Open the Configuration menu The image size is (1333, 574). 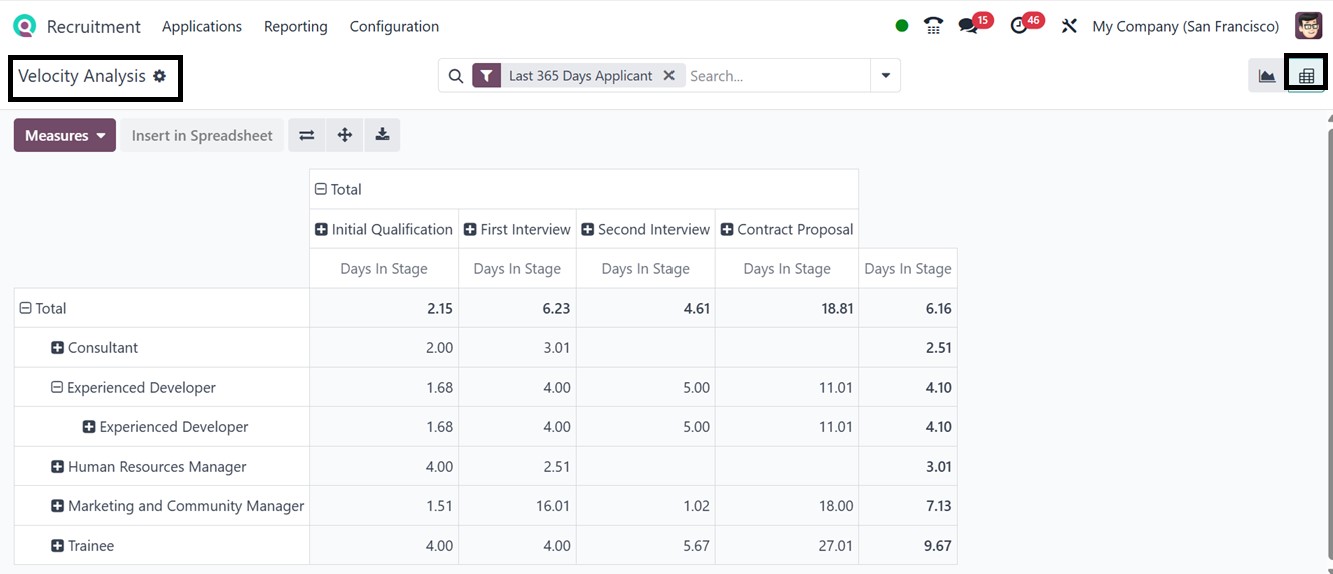pyautogui.click(x=394, y=26)
